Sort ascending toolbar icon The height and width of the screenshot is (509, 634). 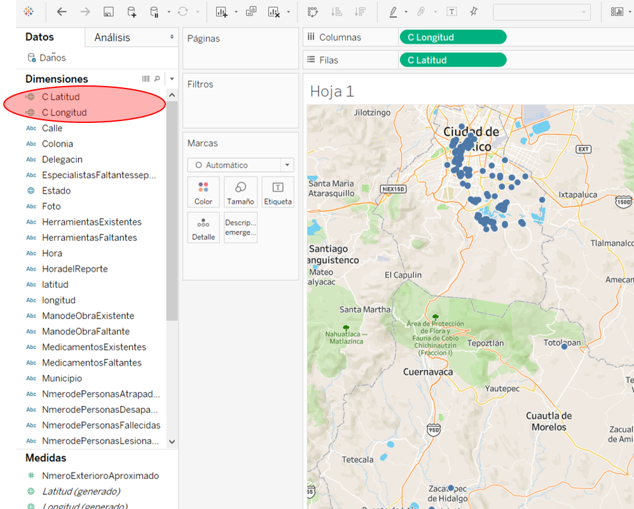(336, 12)
